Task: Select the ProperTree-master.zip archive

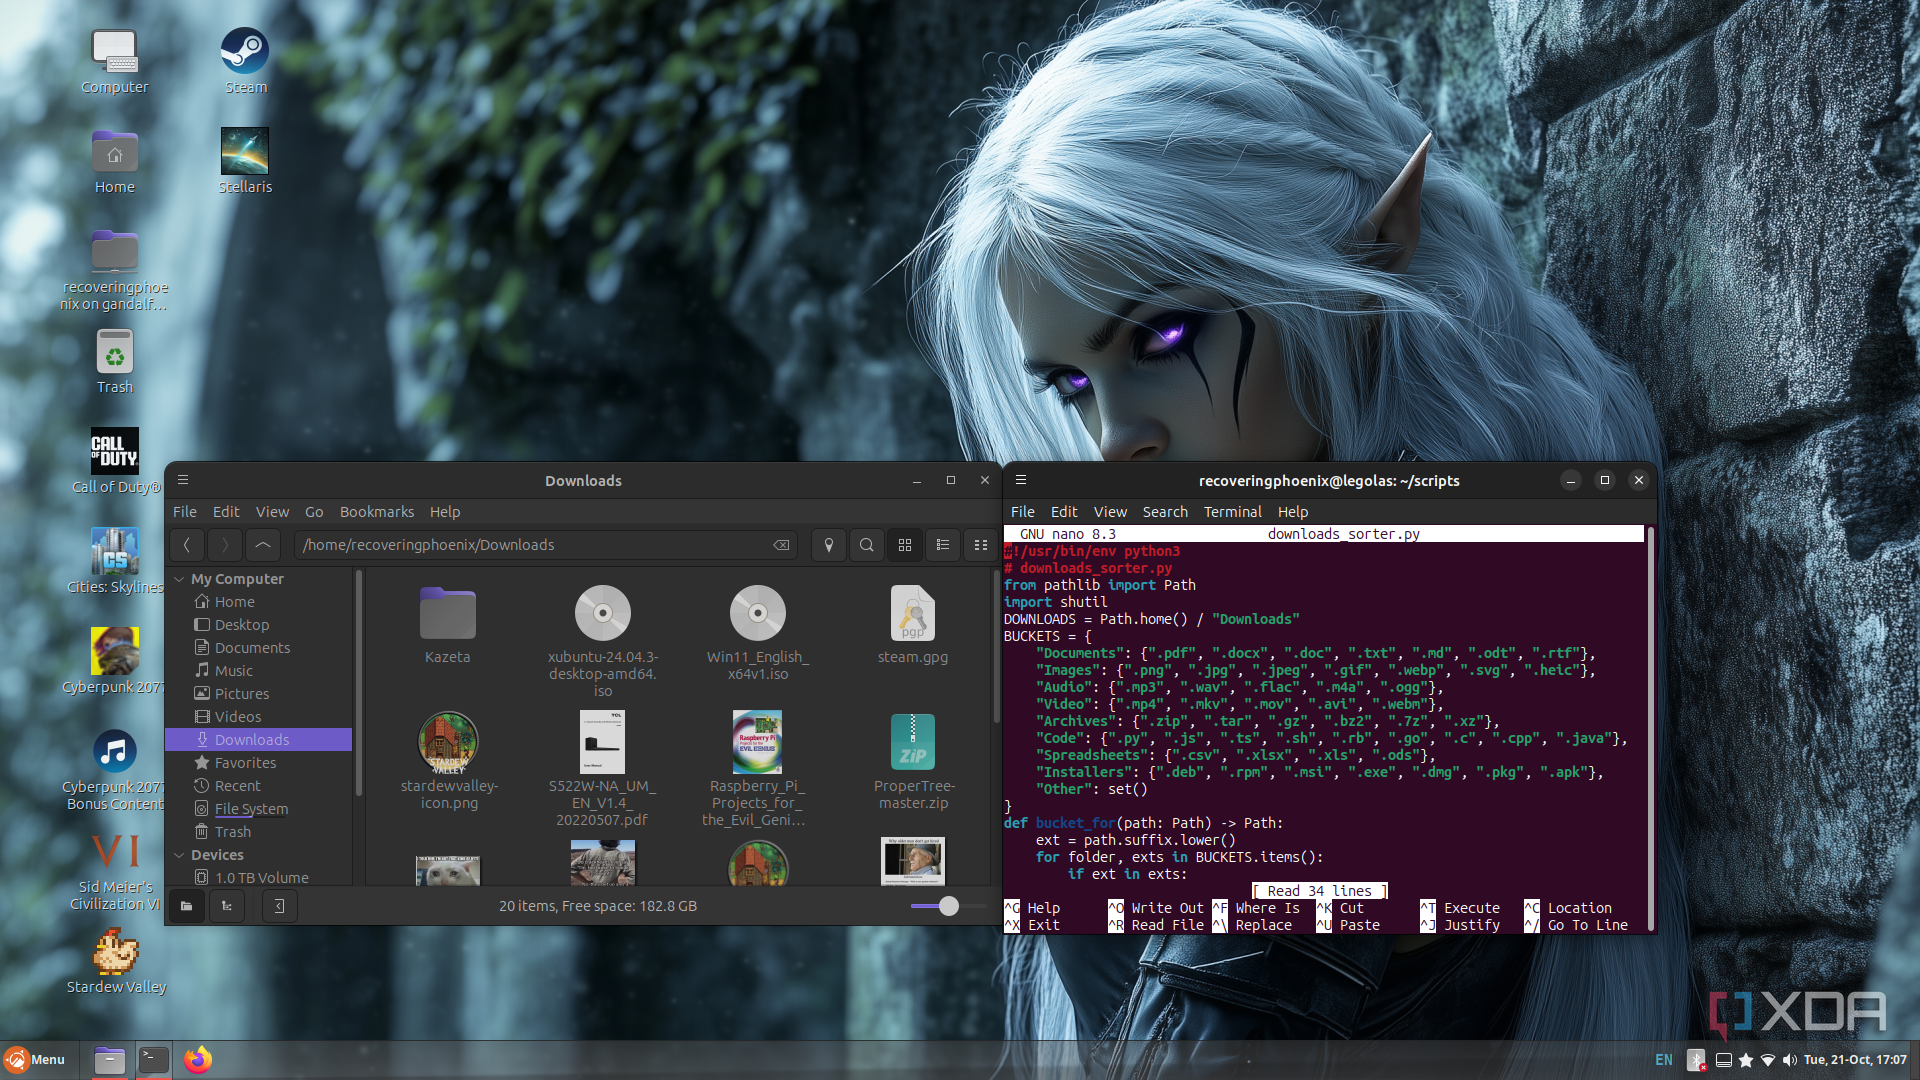Action: pyautogui.click(x=913, y=761)
